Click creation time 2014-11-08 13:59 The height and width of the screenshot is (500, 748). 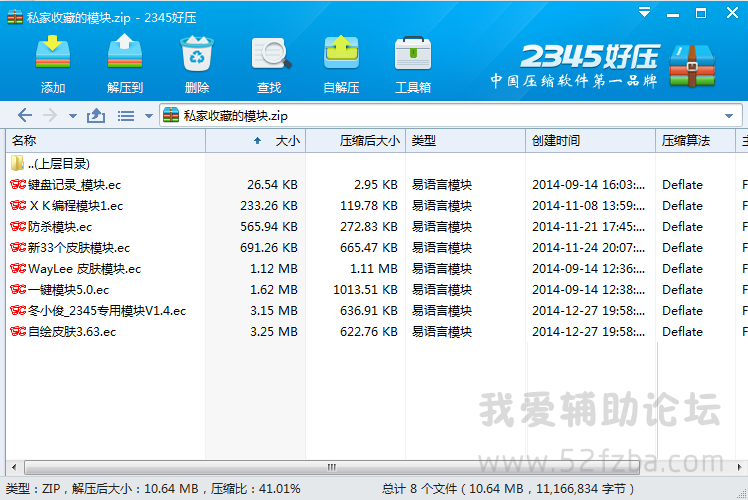(x=589, y=206)
